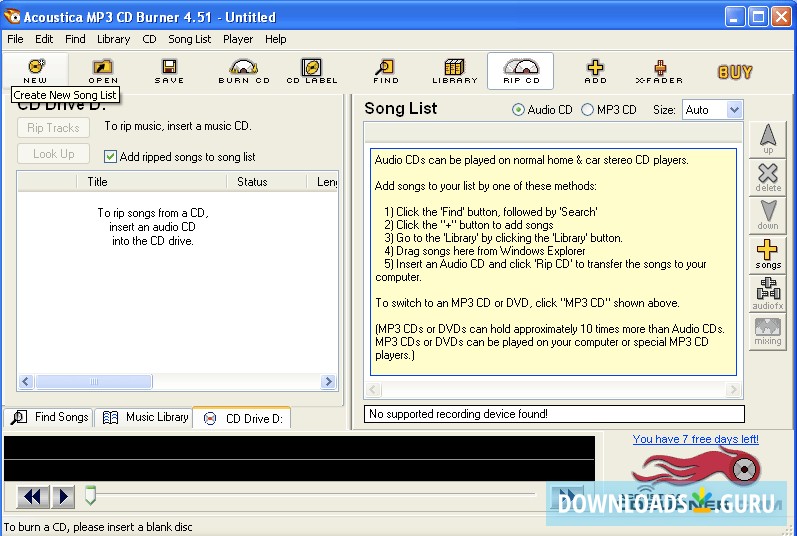Open the Find menu
This screenshot has width=797, height=536.
tap(75, 39)
